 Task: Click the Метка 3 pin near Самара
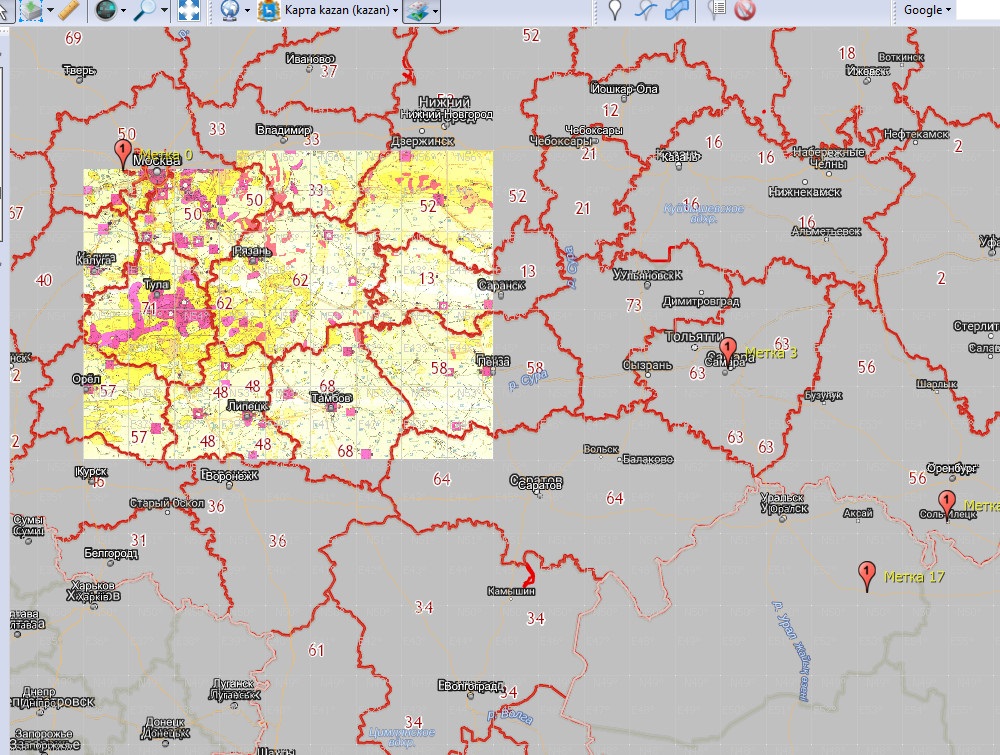click(728, 350)
